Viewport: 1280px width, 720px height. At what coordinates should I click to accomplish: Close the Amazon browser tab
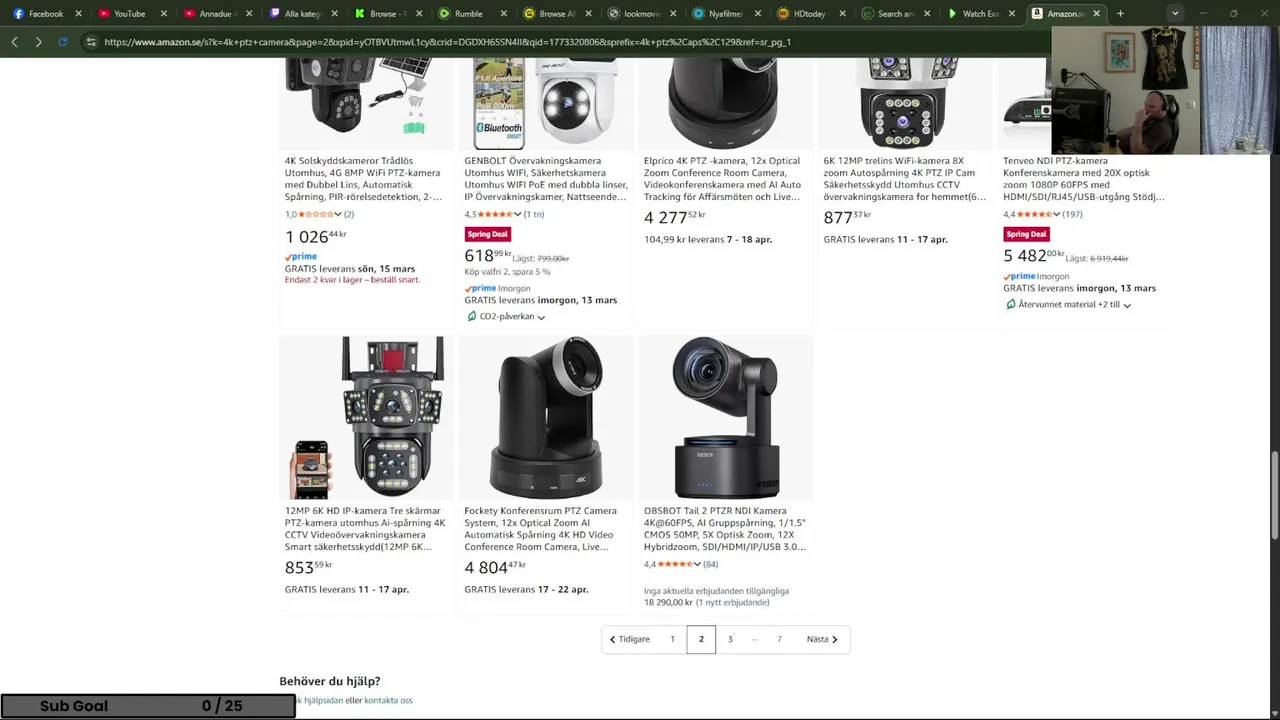click(x=1097, y=14)
